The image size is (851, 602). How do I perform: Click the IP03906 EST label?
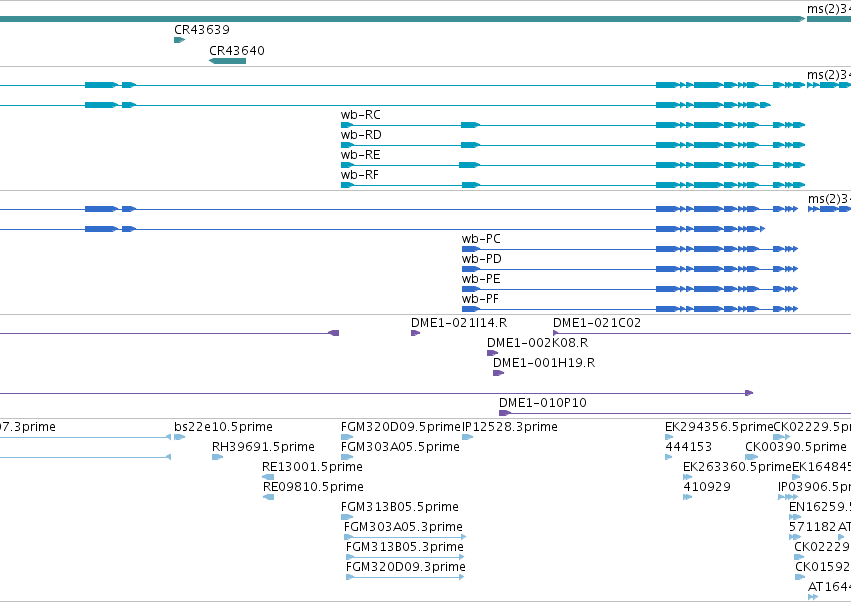pyautogui.click(x=814, y=487)
